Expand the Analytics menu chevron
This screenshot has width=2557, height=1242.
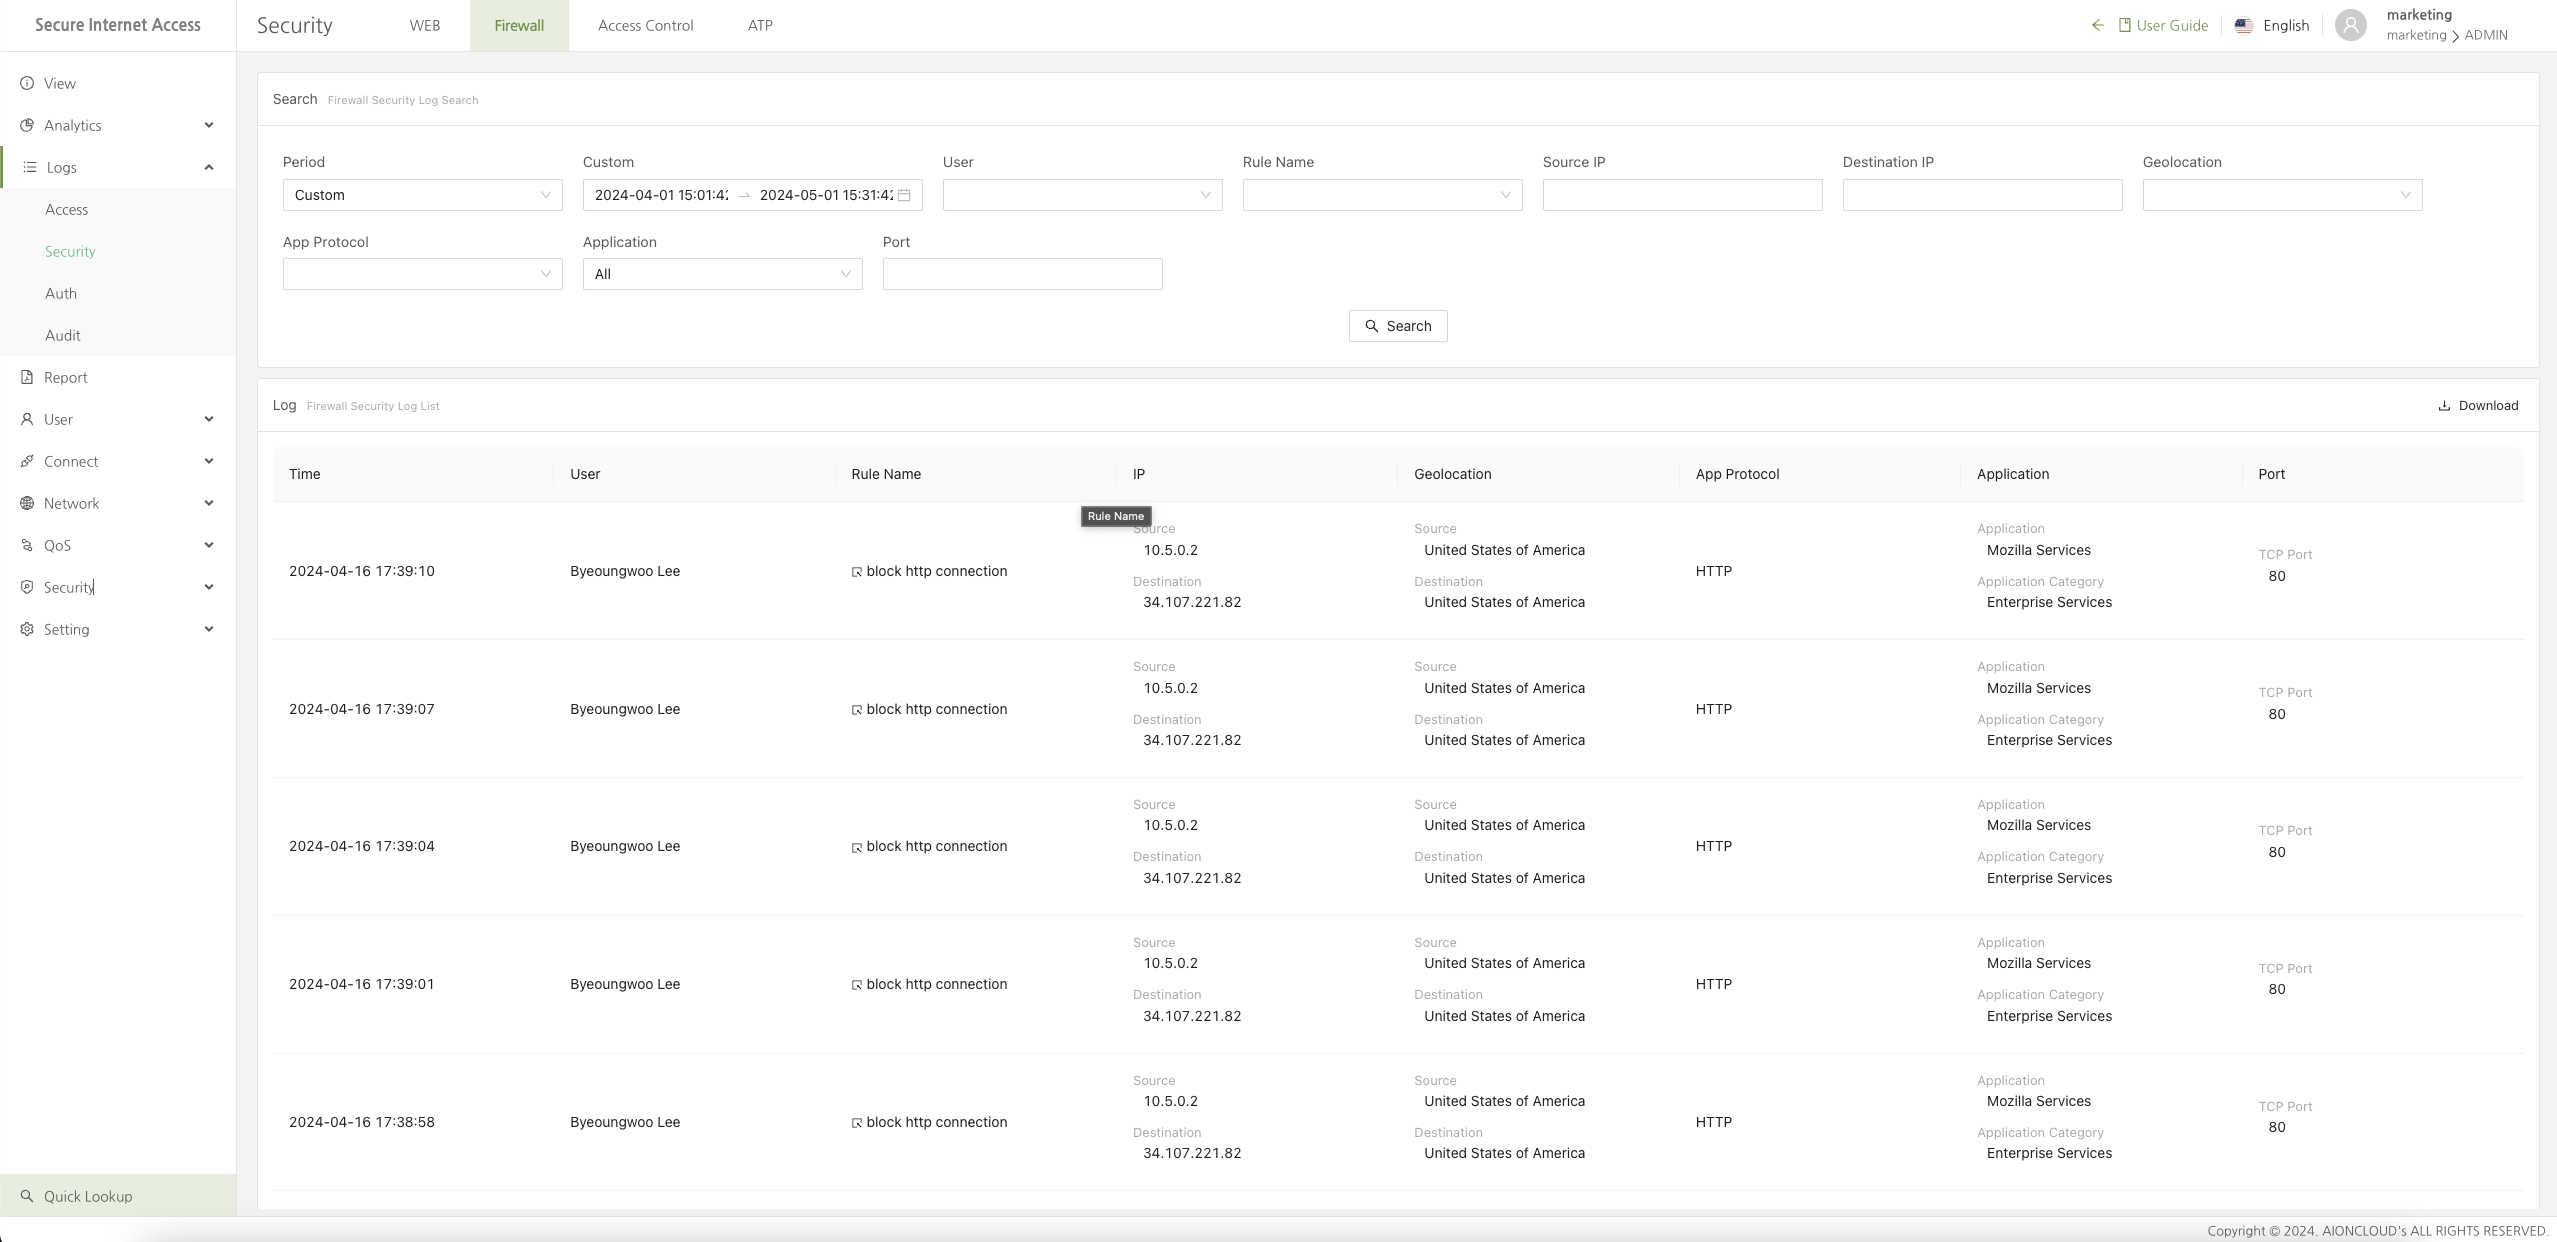coord(209,125)
